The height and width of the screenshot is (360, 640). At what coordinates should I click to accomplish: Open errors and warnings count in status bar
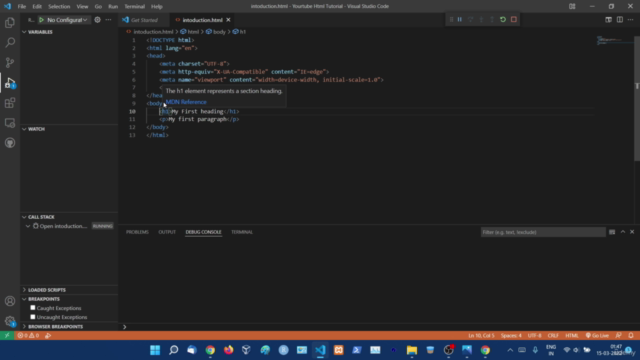pyautogui.click(x=28, y=336)
